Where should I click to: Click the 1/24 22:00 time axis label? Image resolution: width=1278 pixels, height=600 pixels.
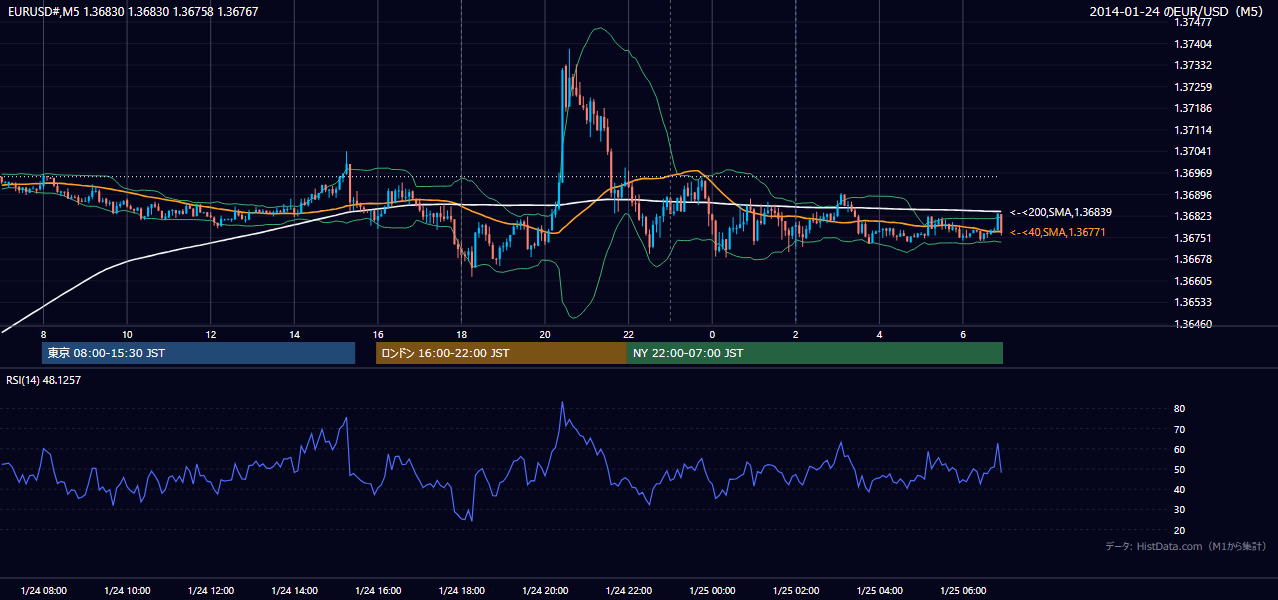pos(629,591)
